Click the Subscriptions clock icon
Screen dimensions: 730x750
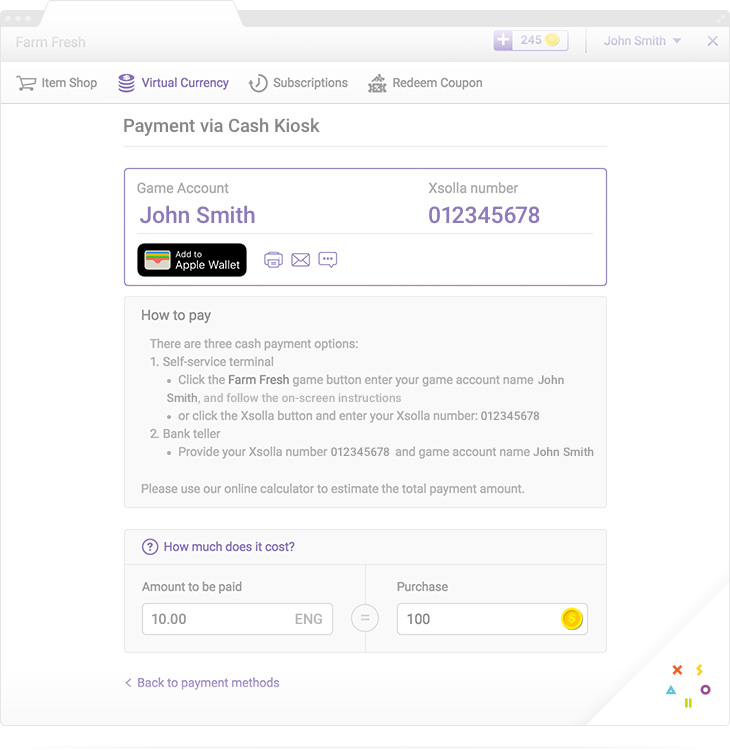(258, 83)
